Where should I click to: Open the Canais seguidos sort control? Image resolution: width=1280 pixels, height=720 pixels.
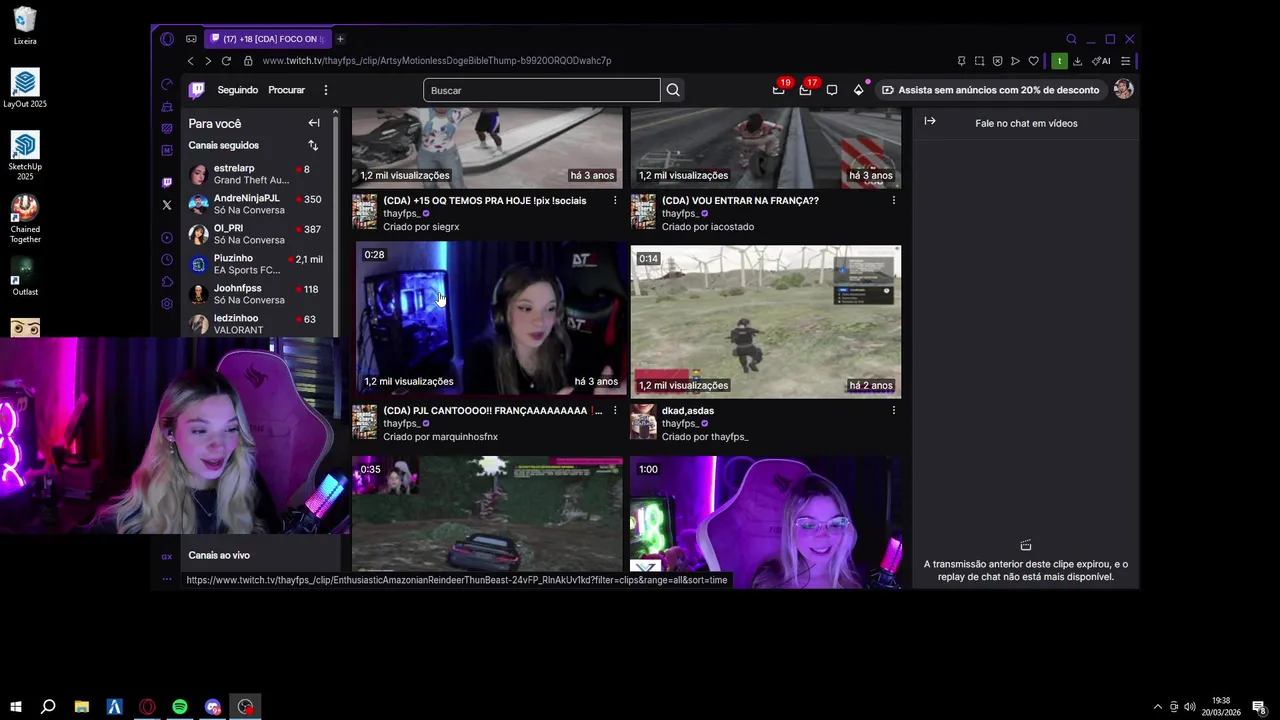(313, 145)
